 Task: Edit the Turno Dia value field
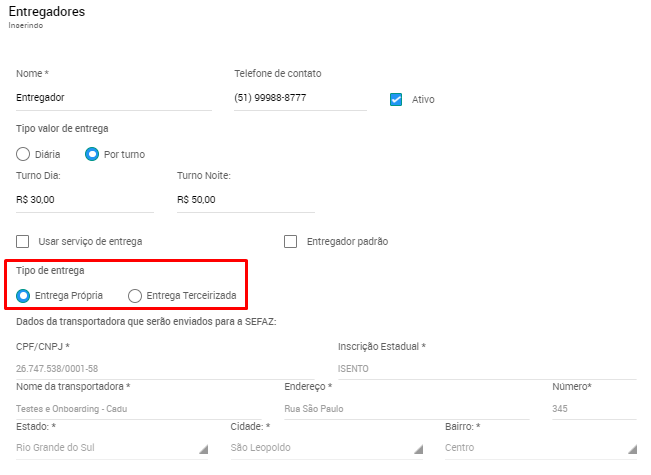tap(85, 200)
